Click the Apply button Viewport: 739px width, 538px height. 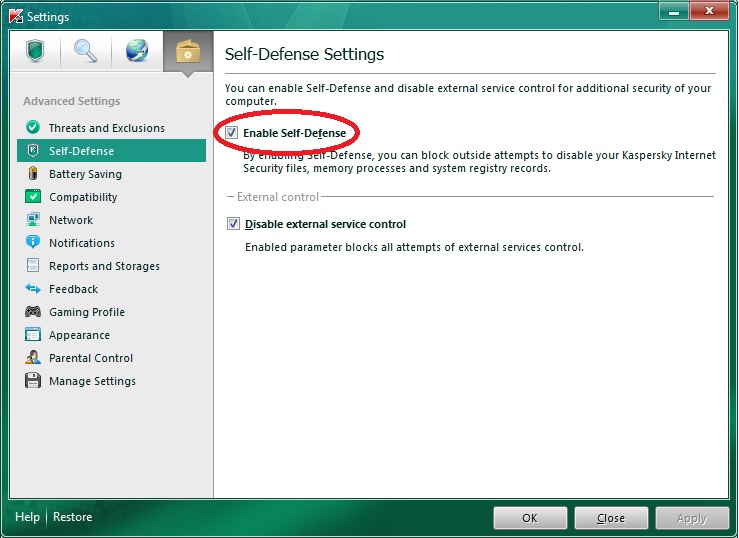pos(692,518)
